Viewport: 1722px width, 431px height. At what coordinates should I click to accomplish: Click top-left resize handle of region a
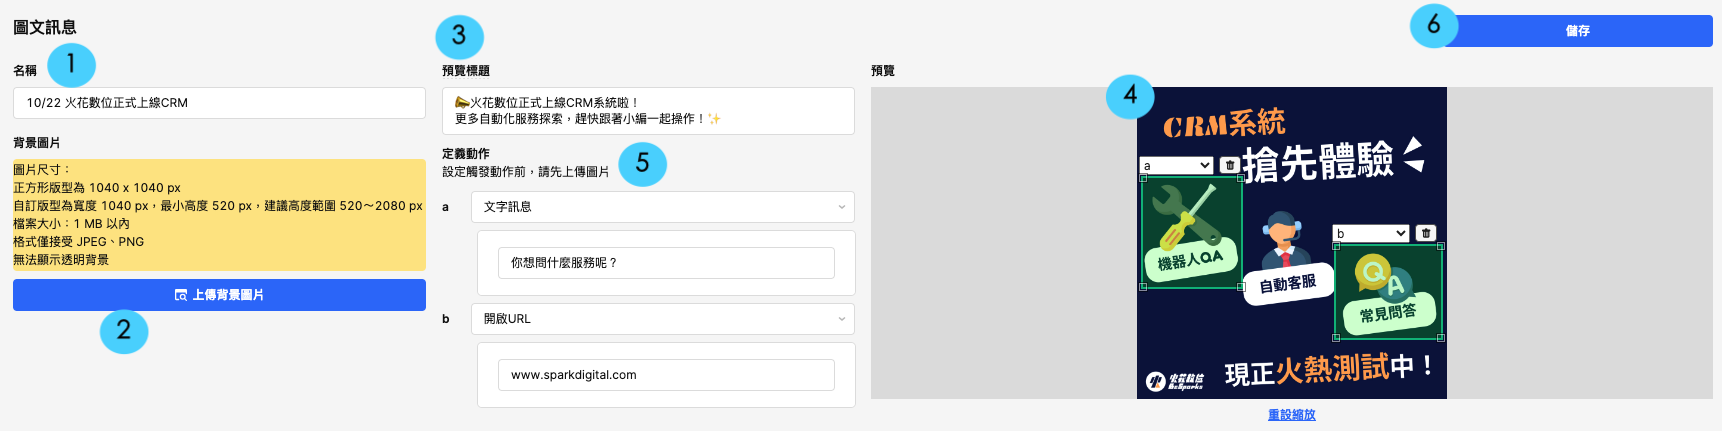pos(1144,179)
